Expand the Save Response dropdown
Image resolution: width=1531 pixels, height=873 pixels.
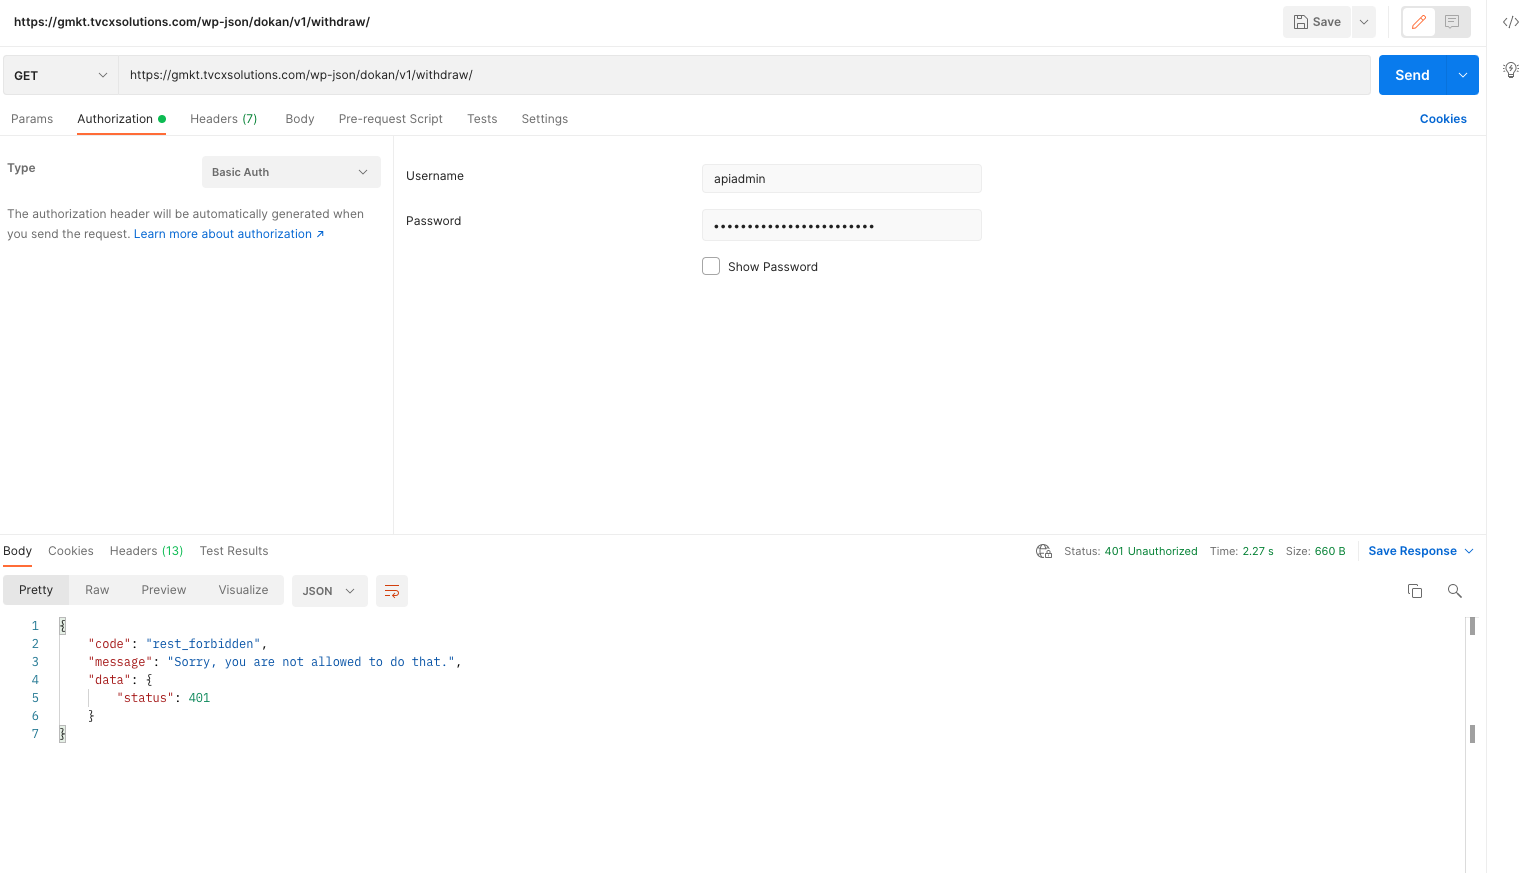point(1421,551)
